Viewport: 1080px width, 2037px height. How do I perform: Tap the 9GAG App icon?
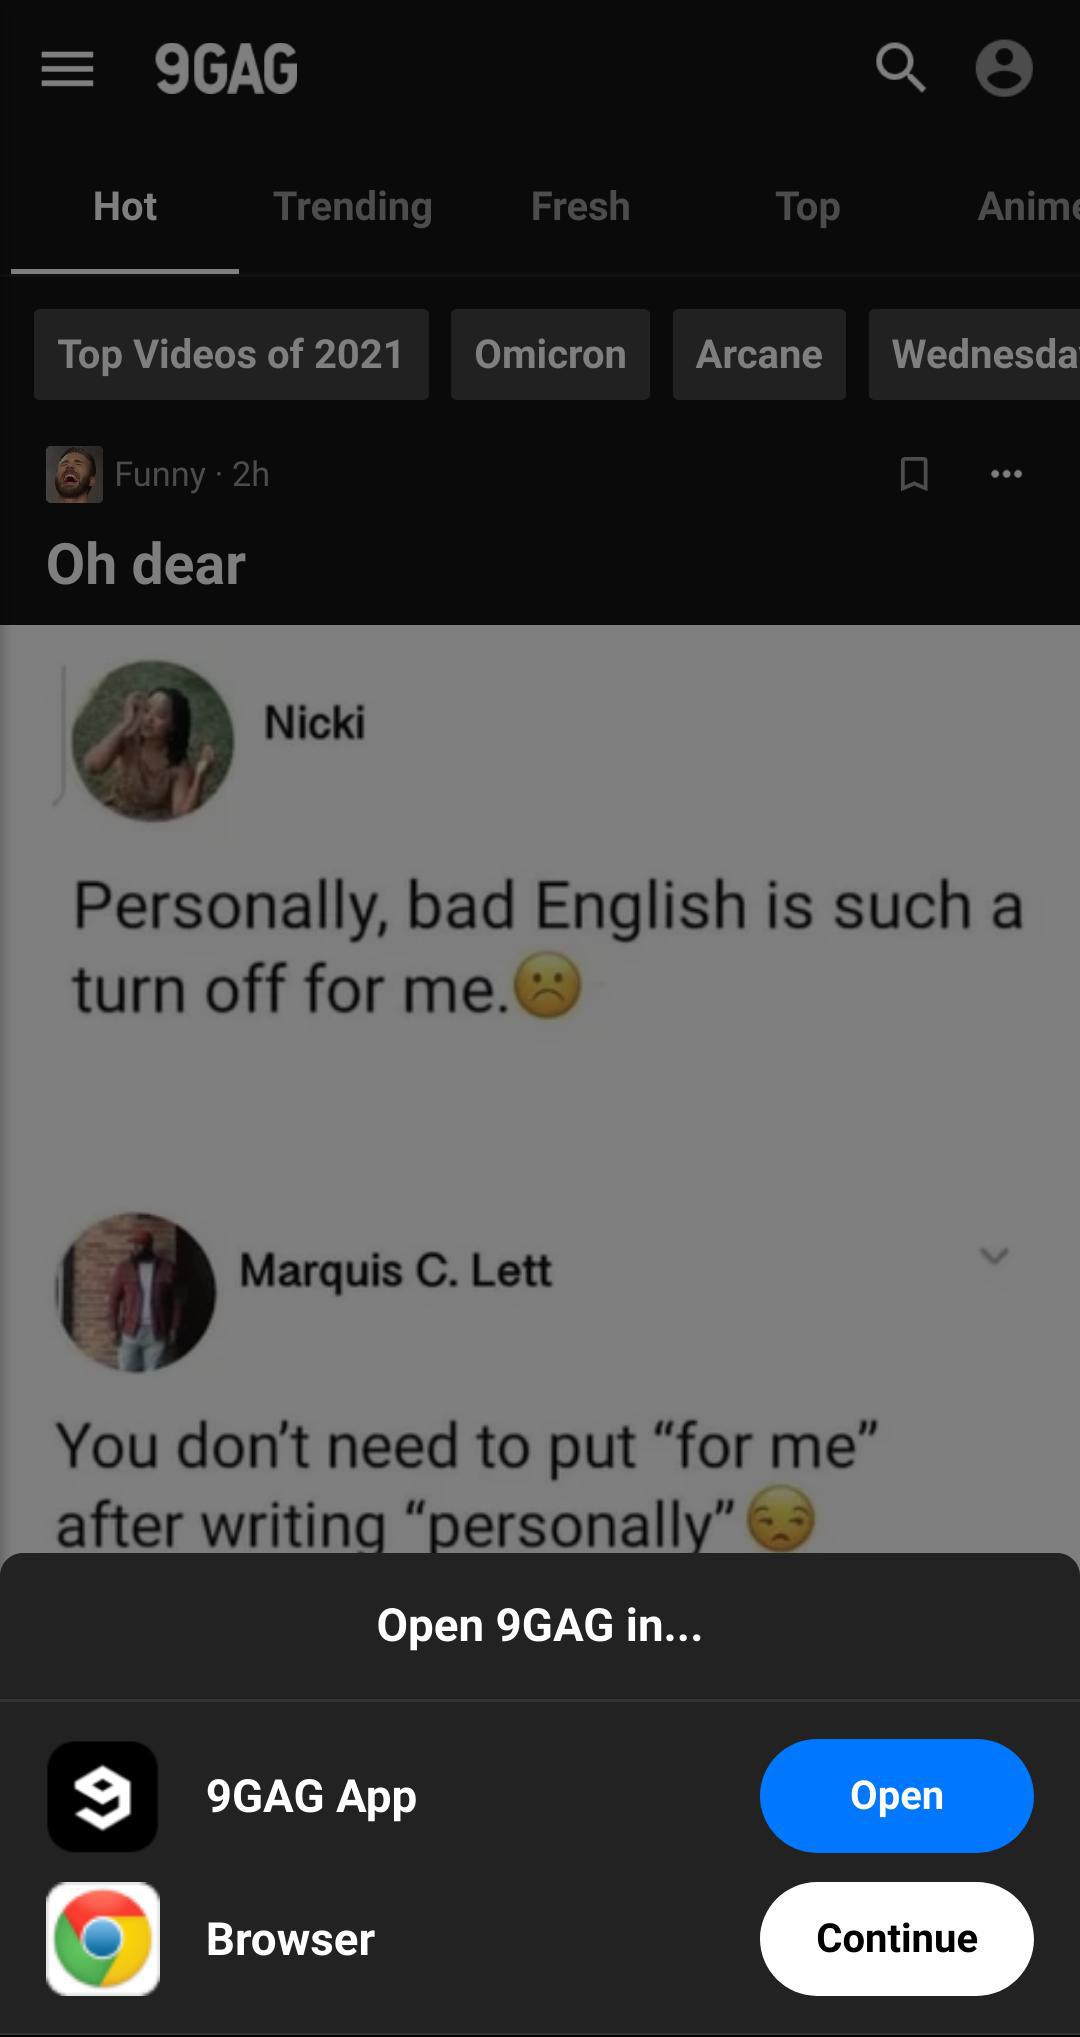[102, 1796]
